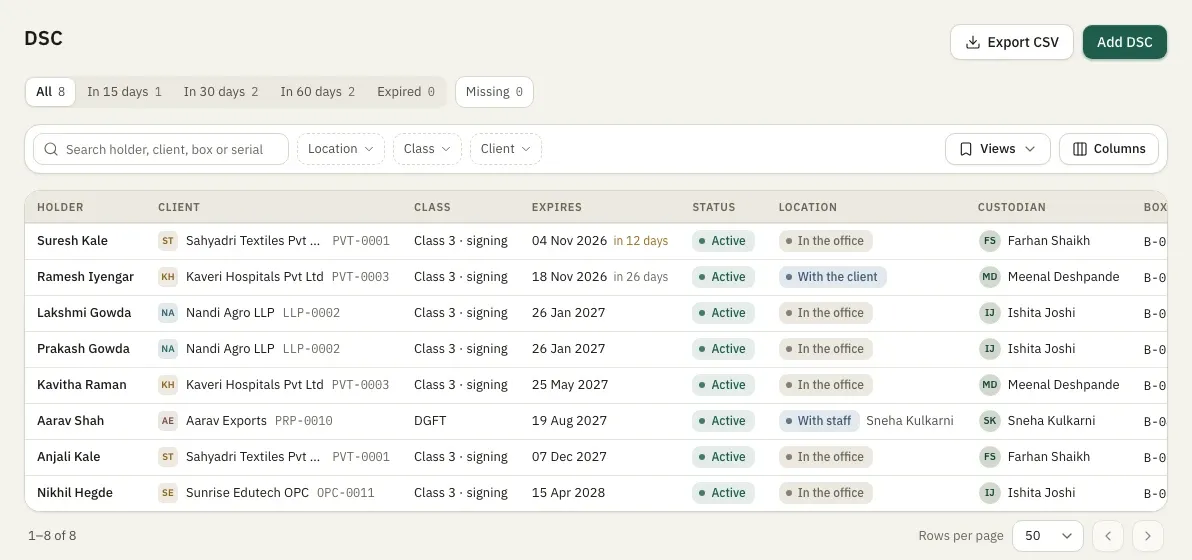Click With staff location badge
1192x560 pixels.
(820, 421)
